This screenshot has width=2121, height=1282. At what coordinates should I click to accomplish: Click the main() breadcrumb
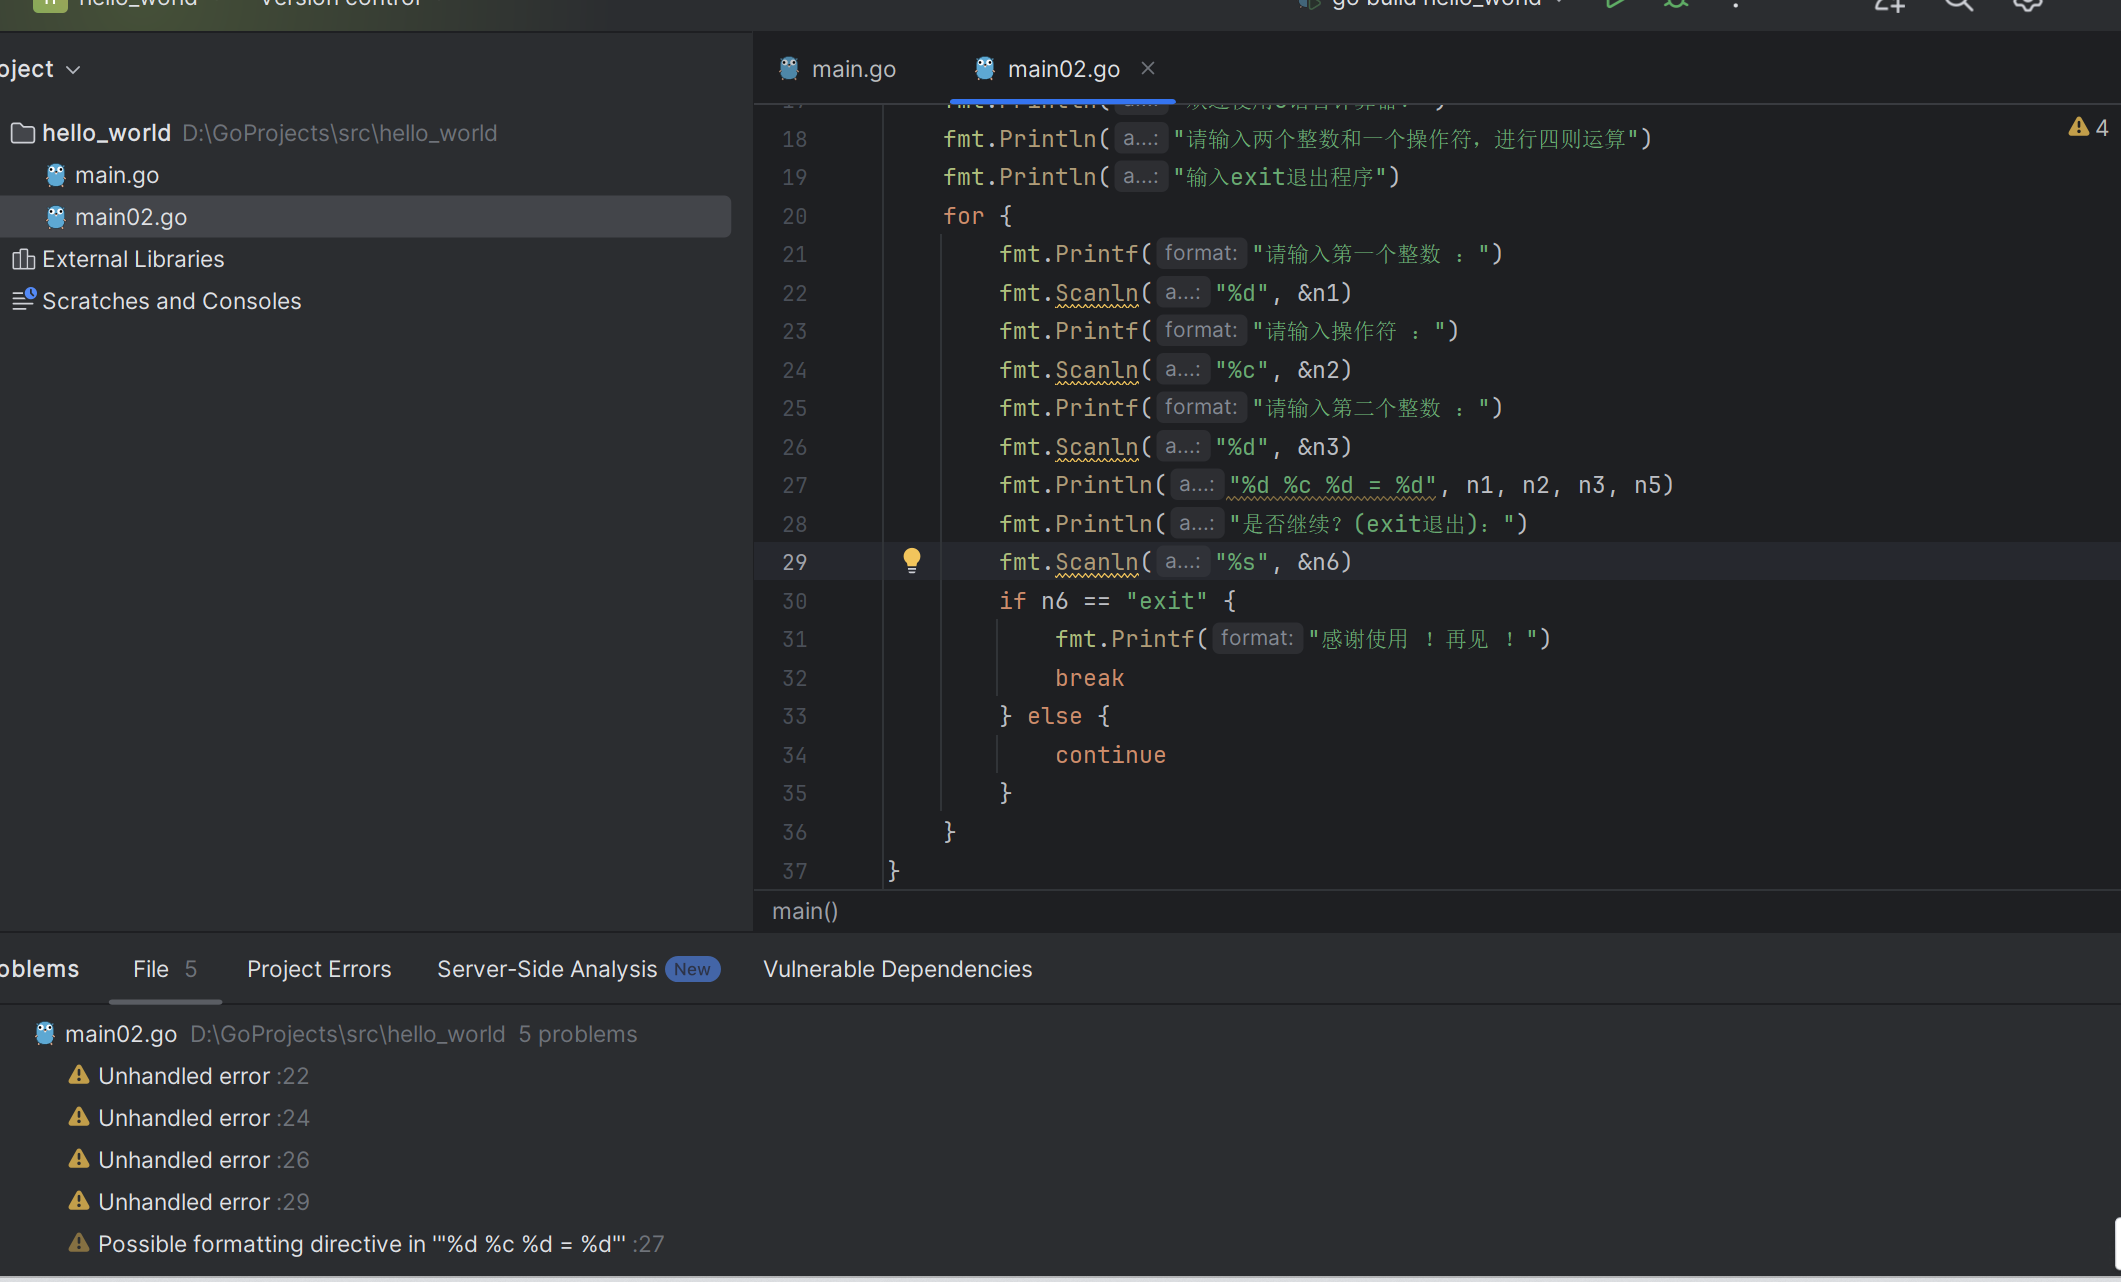805,911
